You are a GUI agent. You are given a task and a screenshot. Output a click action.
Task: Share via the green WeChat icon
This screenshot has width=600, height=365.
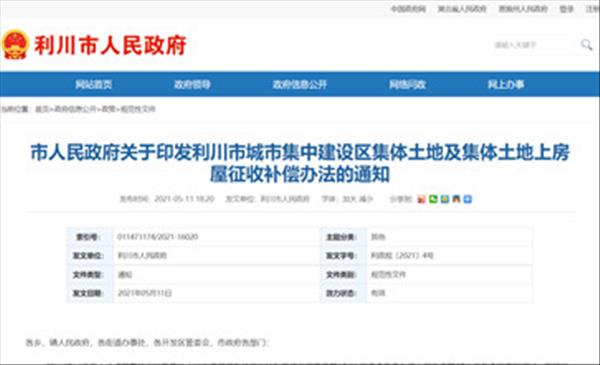coord(433,199)
